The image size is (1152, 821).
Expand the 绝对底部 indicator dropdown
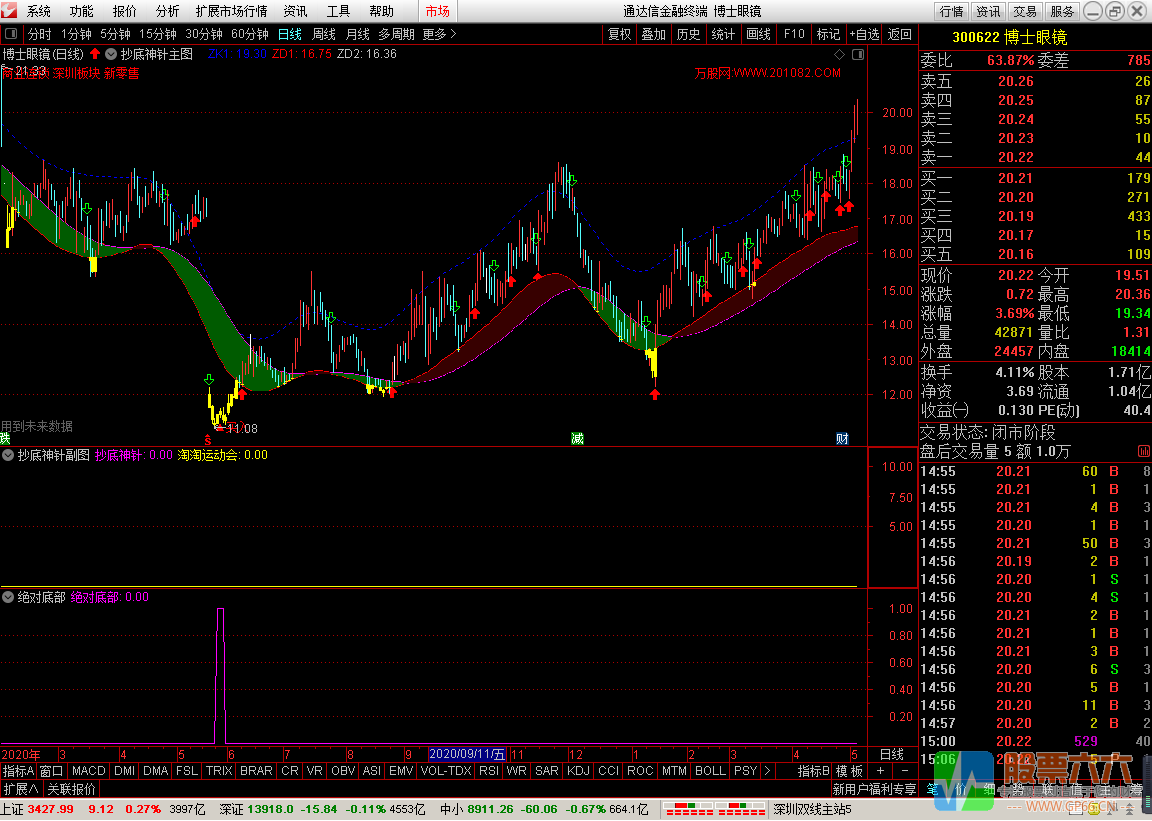[8, 597]
